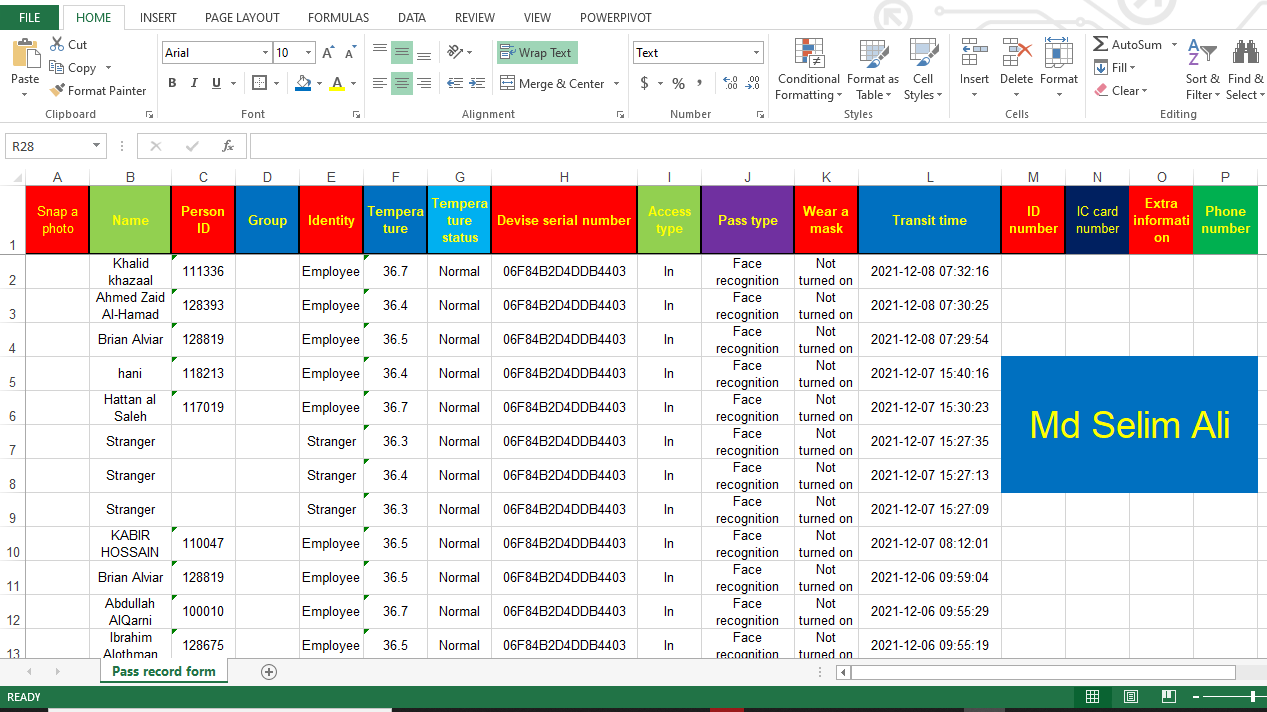Click the Insert Function fx icon
The width and height of the screenshot is (1267, 712).
(228, 146)
